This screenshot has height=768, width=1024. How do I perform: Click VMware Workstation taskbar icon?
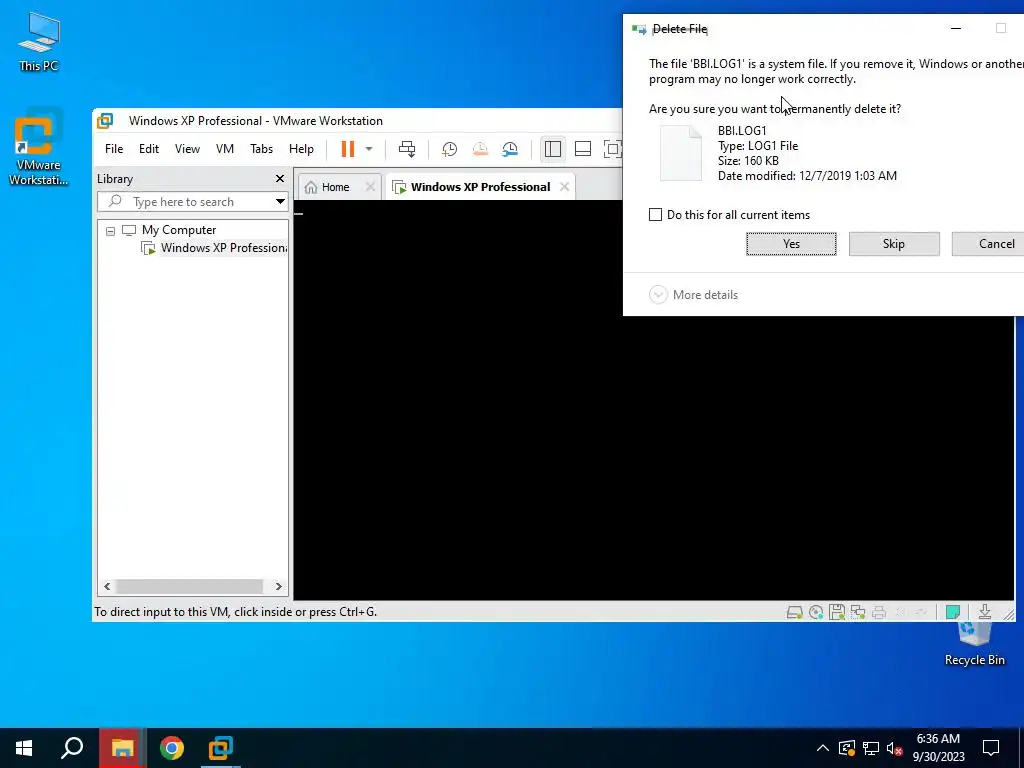pos(221,748)
